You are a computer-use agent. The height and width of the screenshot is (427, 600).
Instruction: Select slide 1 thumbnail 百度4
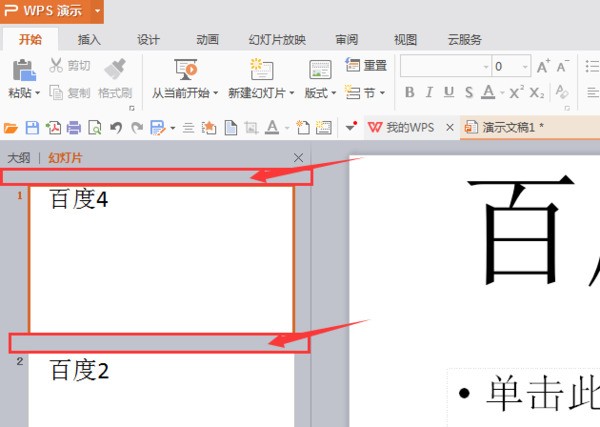coord(161,260)
